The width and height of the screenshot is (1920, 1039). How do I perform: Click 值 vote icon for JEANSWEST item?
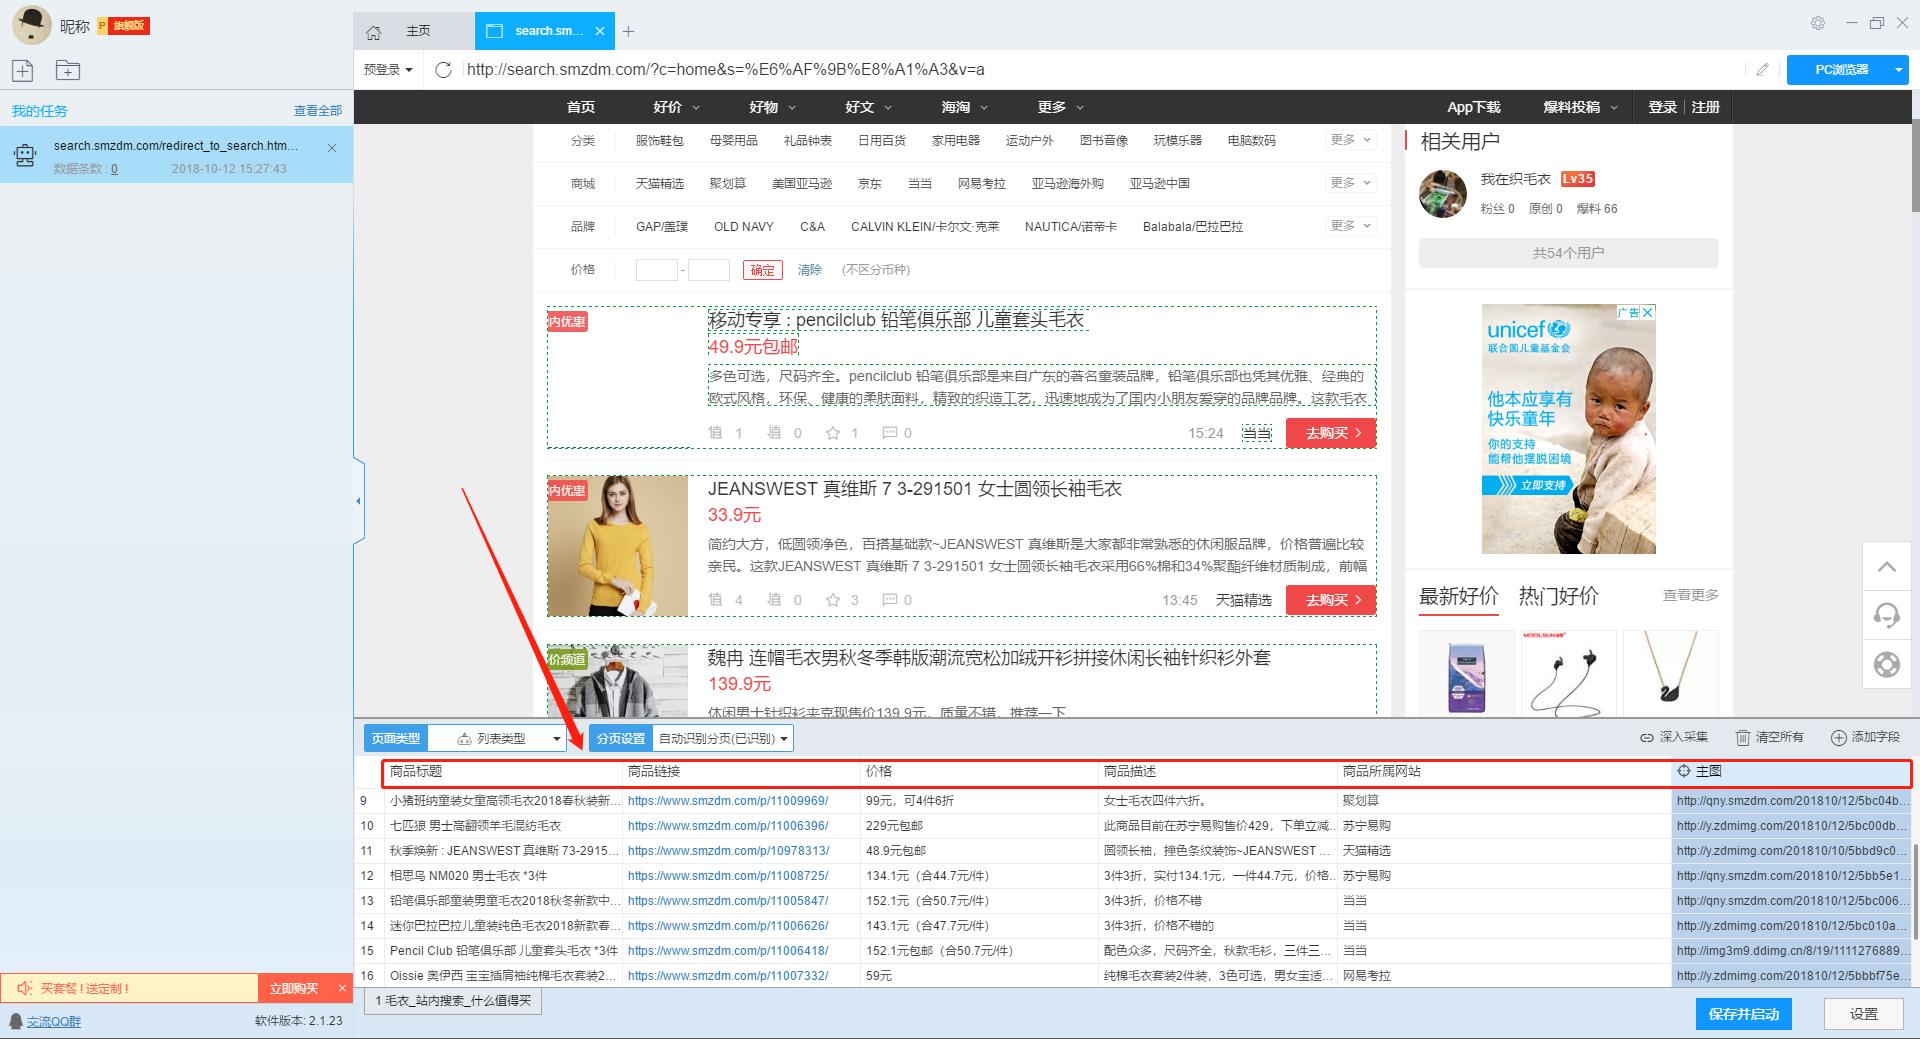715,600
